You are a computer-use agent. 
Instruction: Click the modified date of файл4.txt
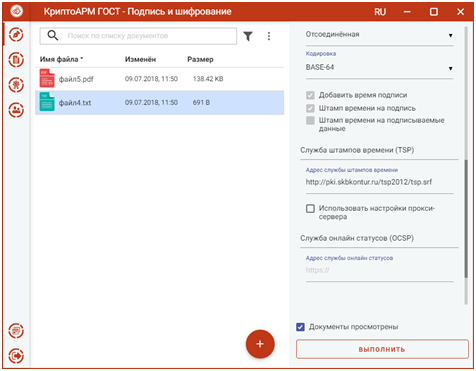[x=151, y=103]
